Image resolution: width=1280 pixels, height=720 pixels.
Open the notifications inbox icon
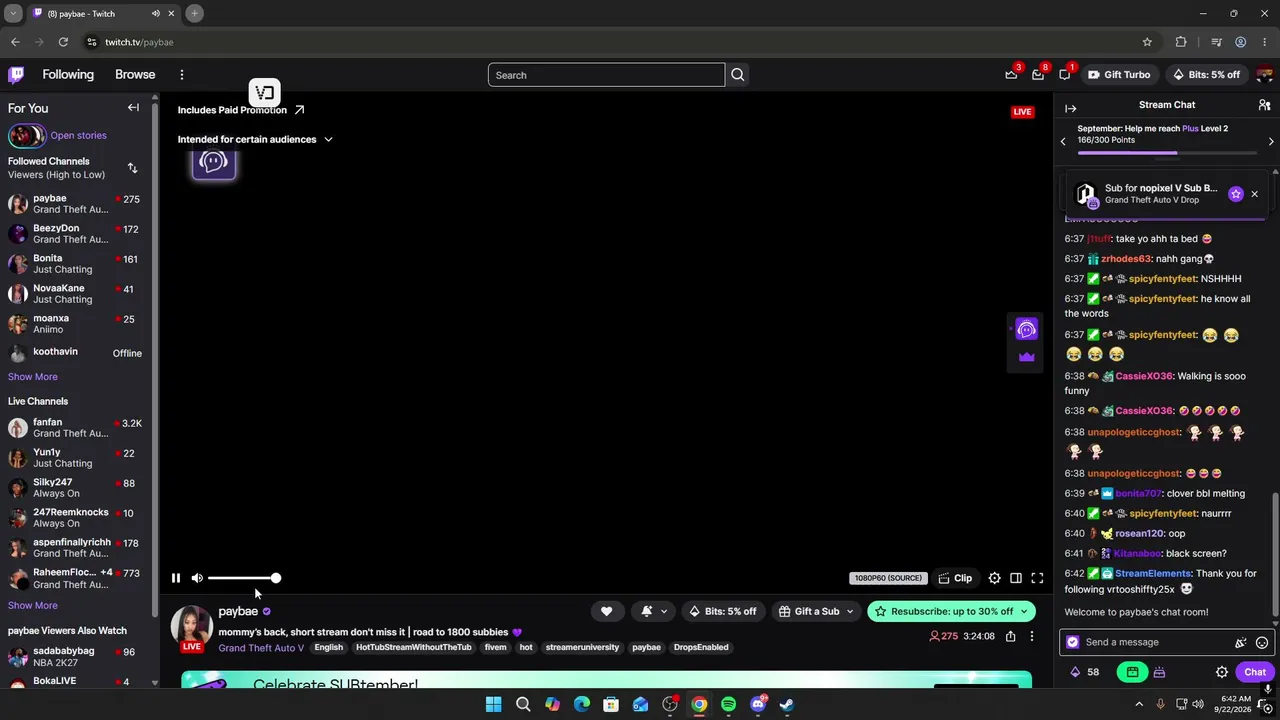click(1038, 75)
